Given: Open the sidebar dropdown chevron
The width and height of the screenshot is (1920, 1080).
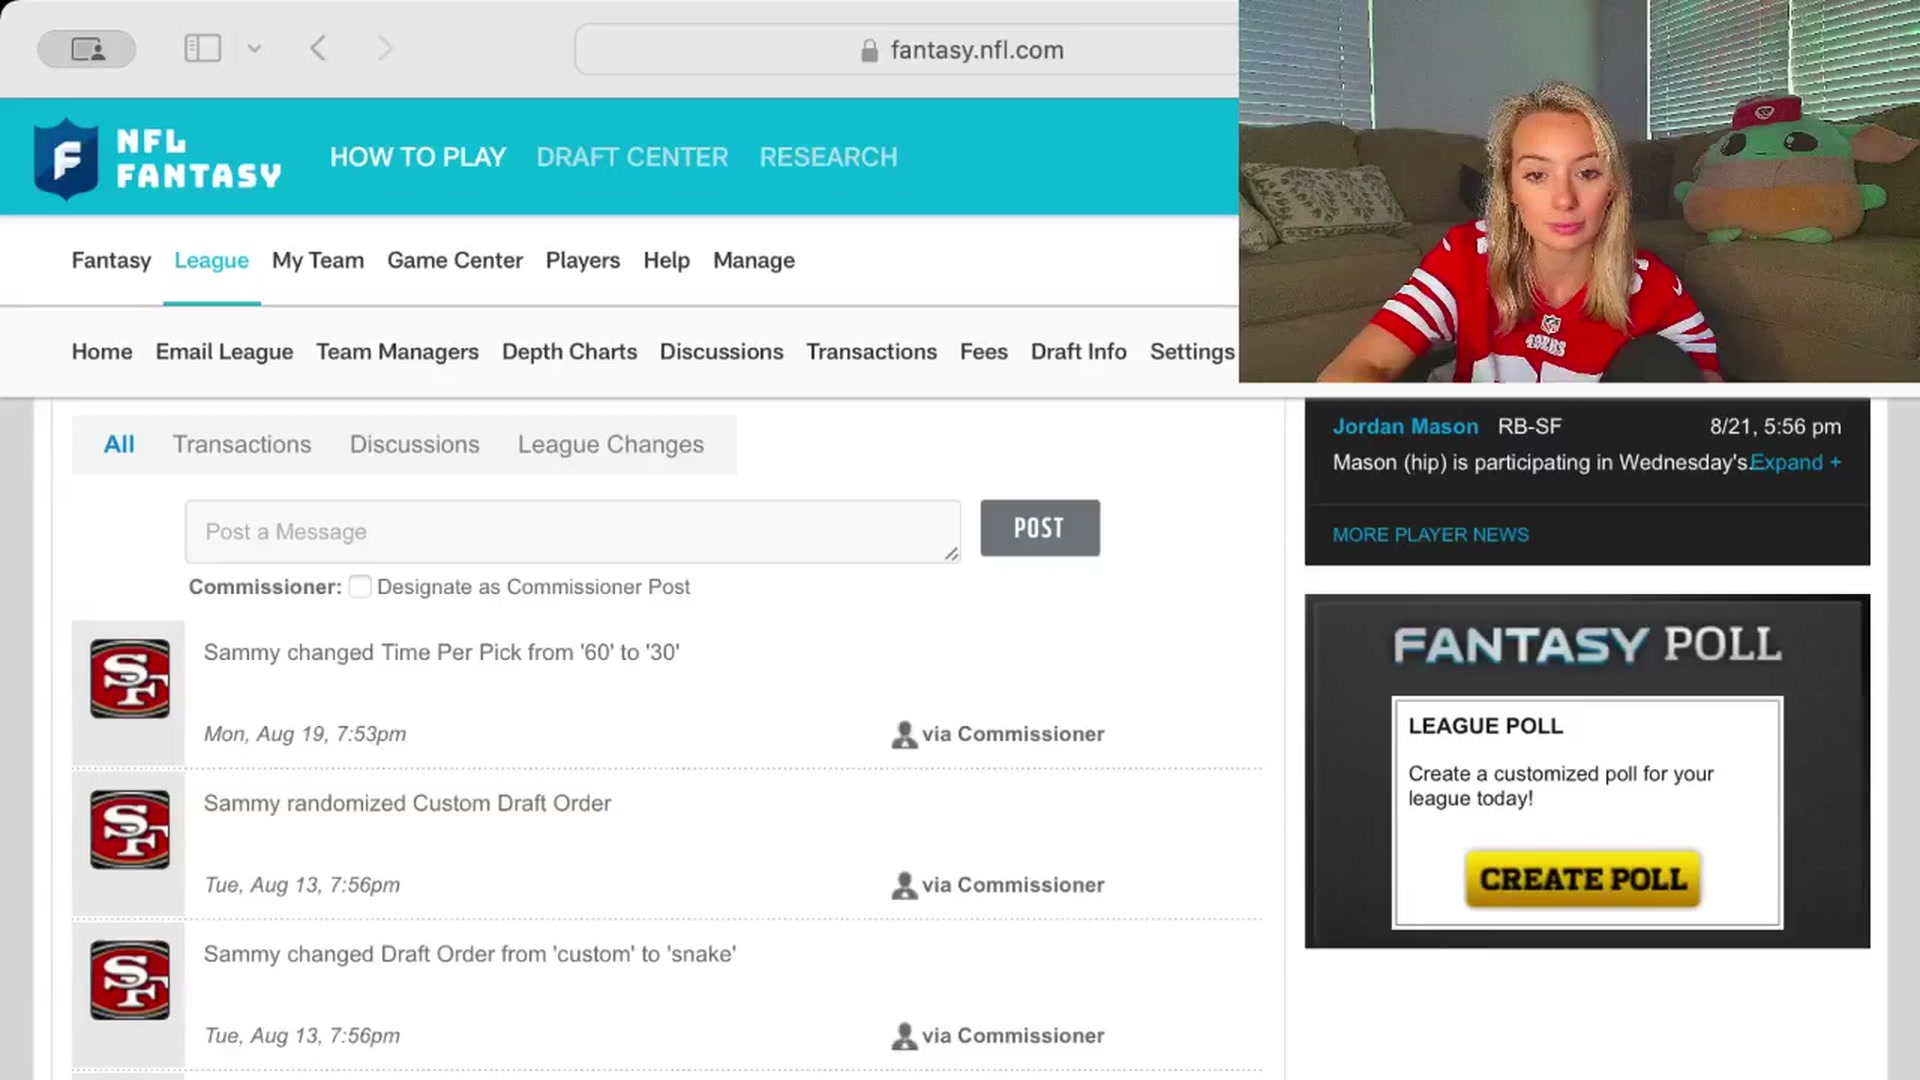Looking at the screenshot, I should (x=254, y=48).
